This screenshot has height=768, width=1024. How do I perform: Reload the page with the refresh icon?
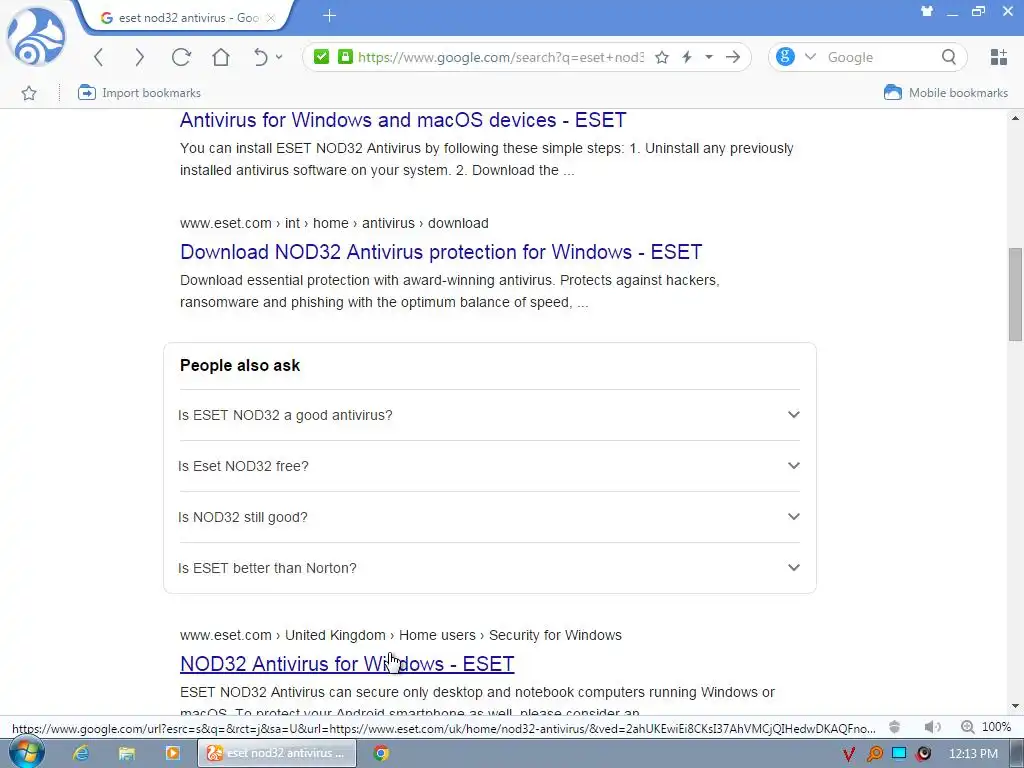pos(181,57)
